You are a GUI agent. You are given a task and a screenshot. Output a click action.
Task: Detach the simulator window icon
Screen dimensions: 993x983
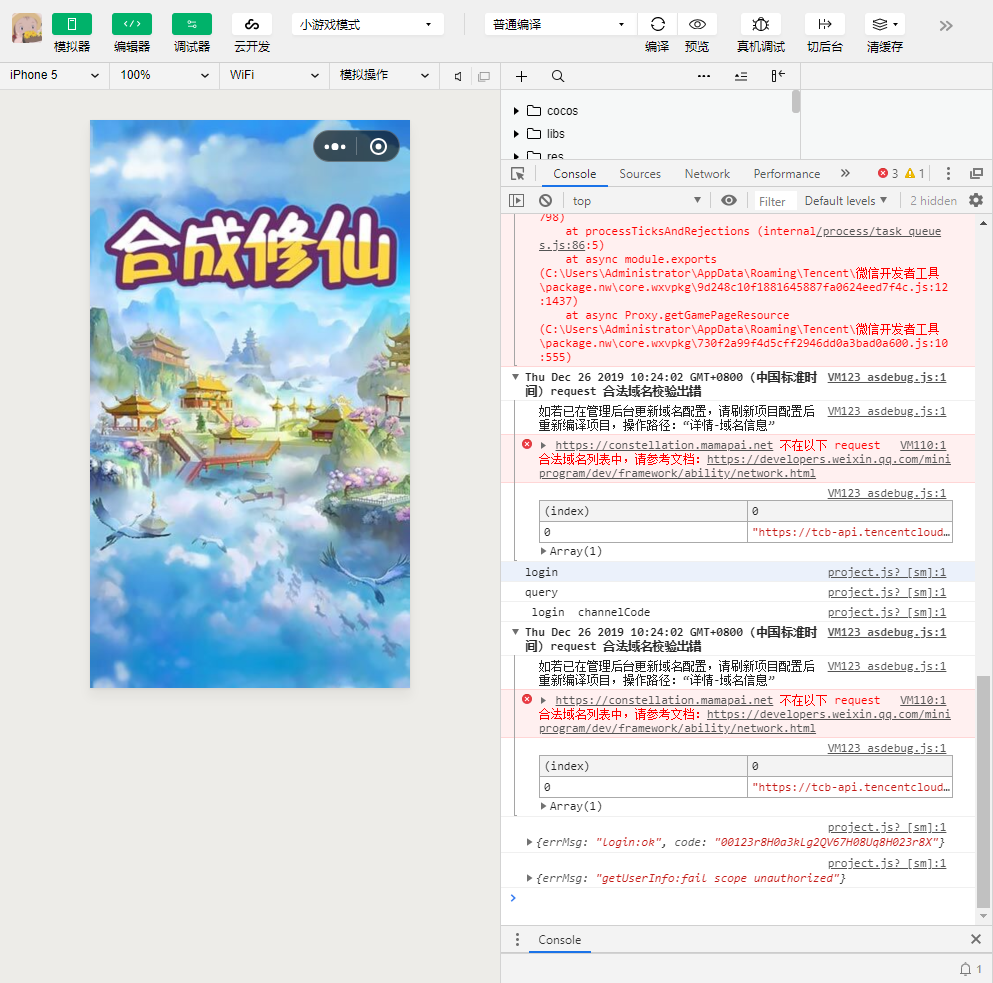[x=484, y=77]
